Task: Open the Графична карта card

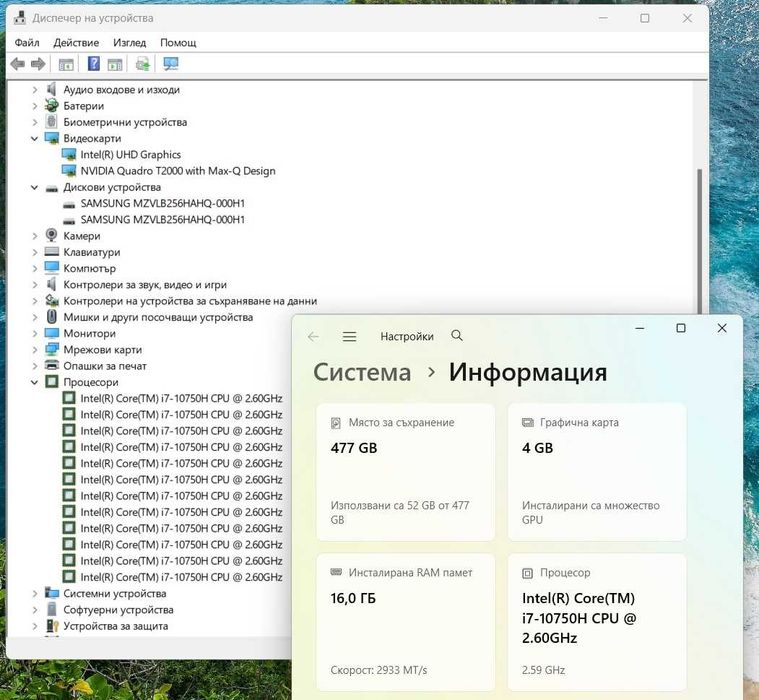Action: 597,472
